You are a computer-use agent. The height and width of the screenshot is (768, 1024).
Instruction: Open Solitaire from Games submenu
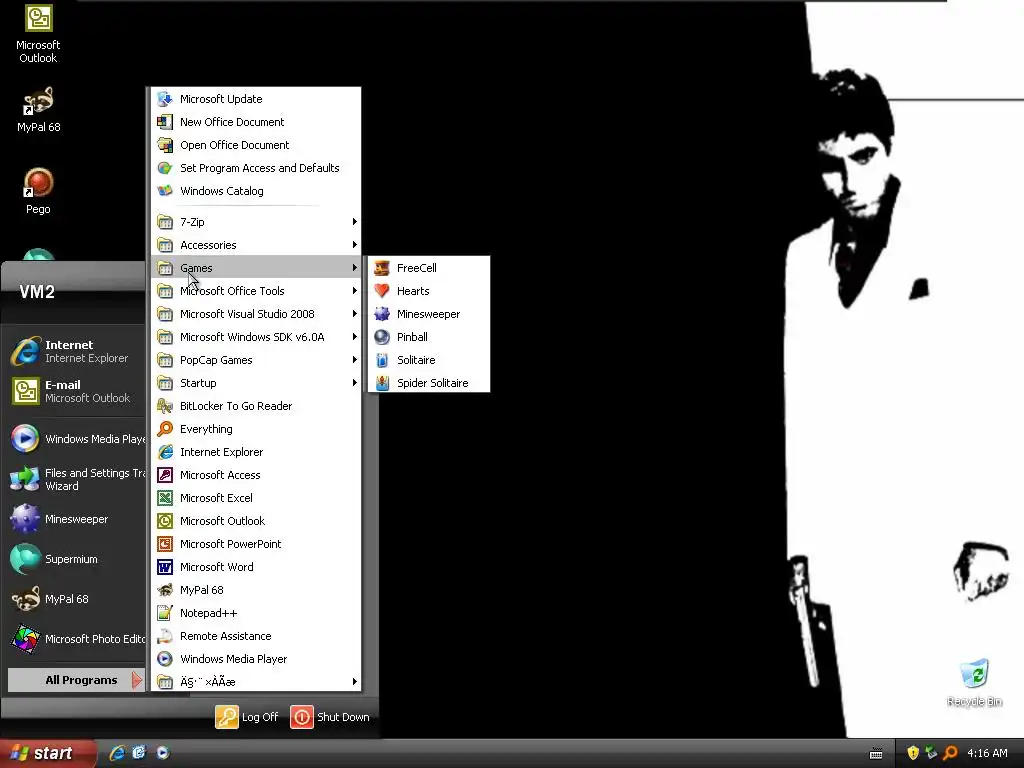pyautogui.click(x=428, y=360)
